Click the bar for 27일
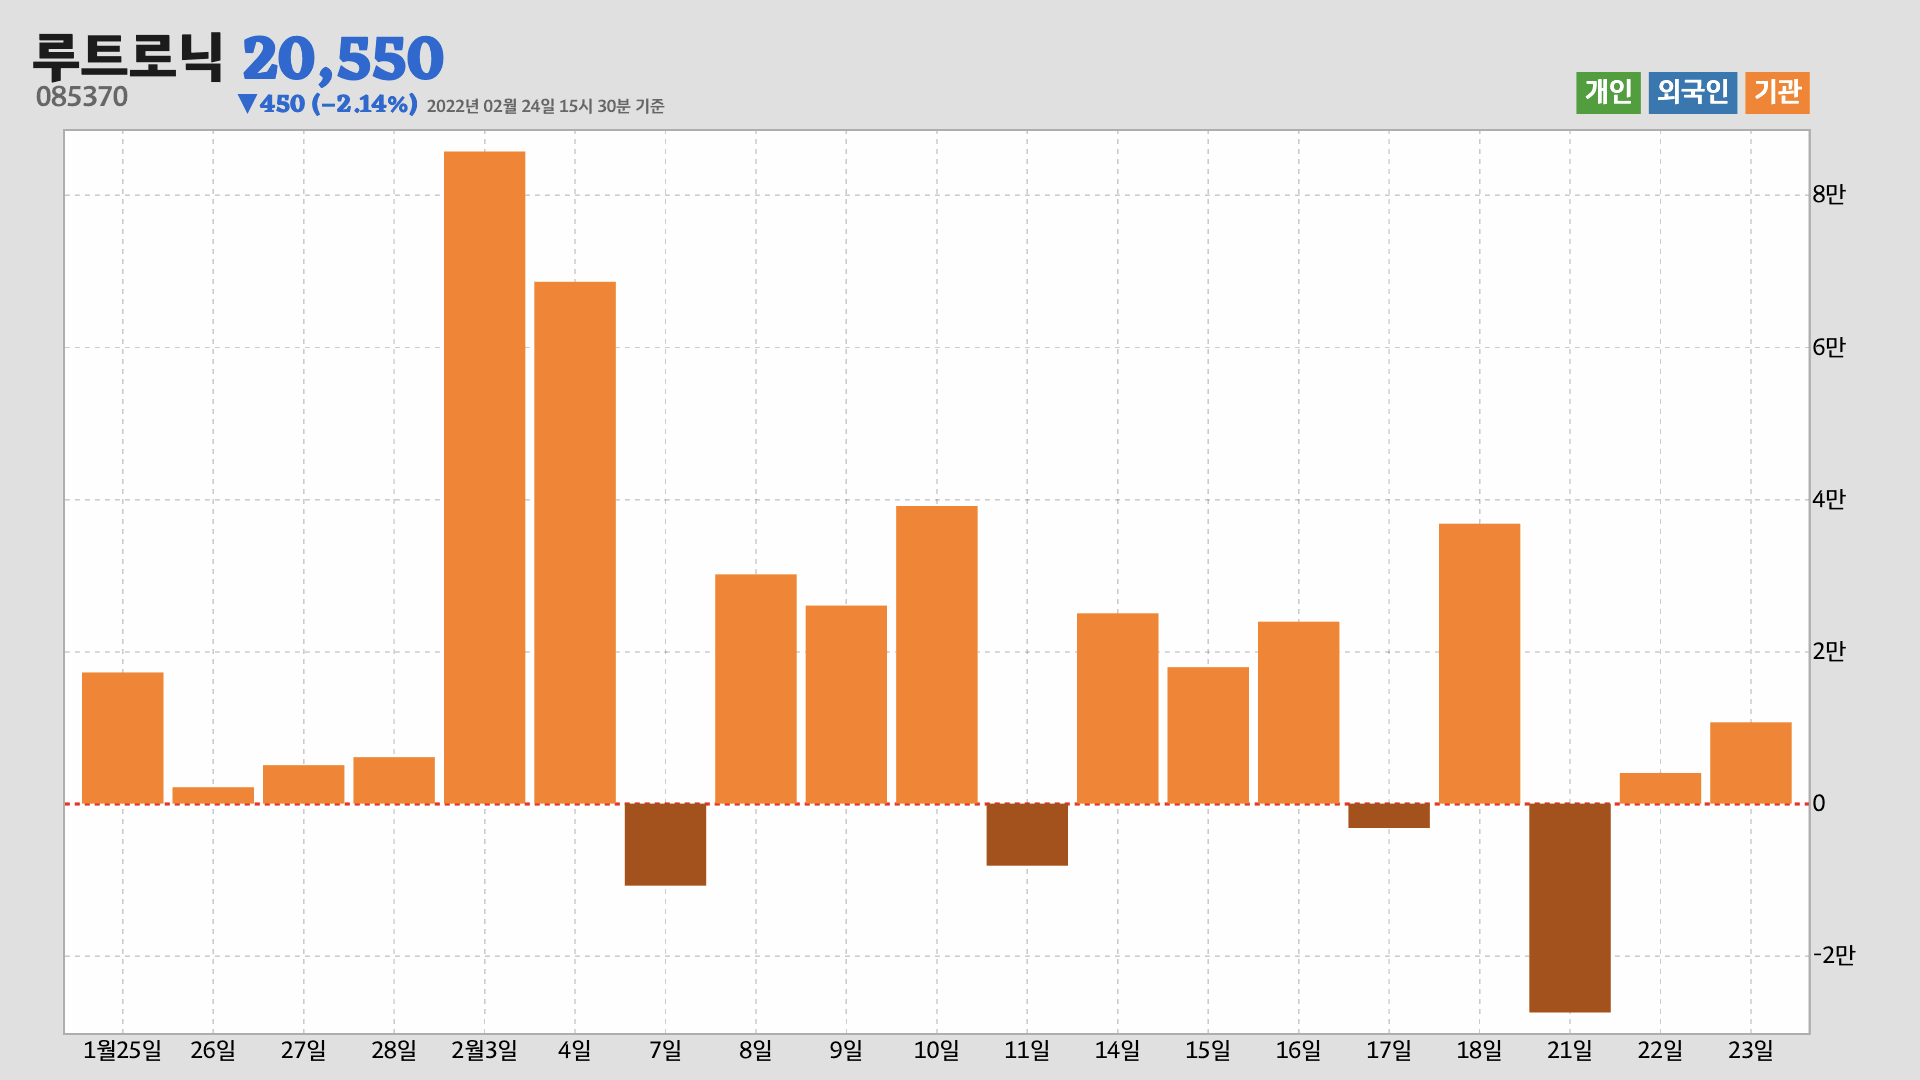Image resolution: width=1920 pixels, height=1080 pixels. coord(304,785)
